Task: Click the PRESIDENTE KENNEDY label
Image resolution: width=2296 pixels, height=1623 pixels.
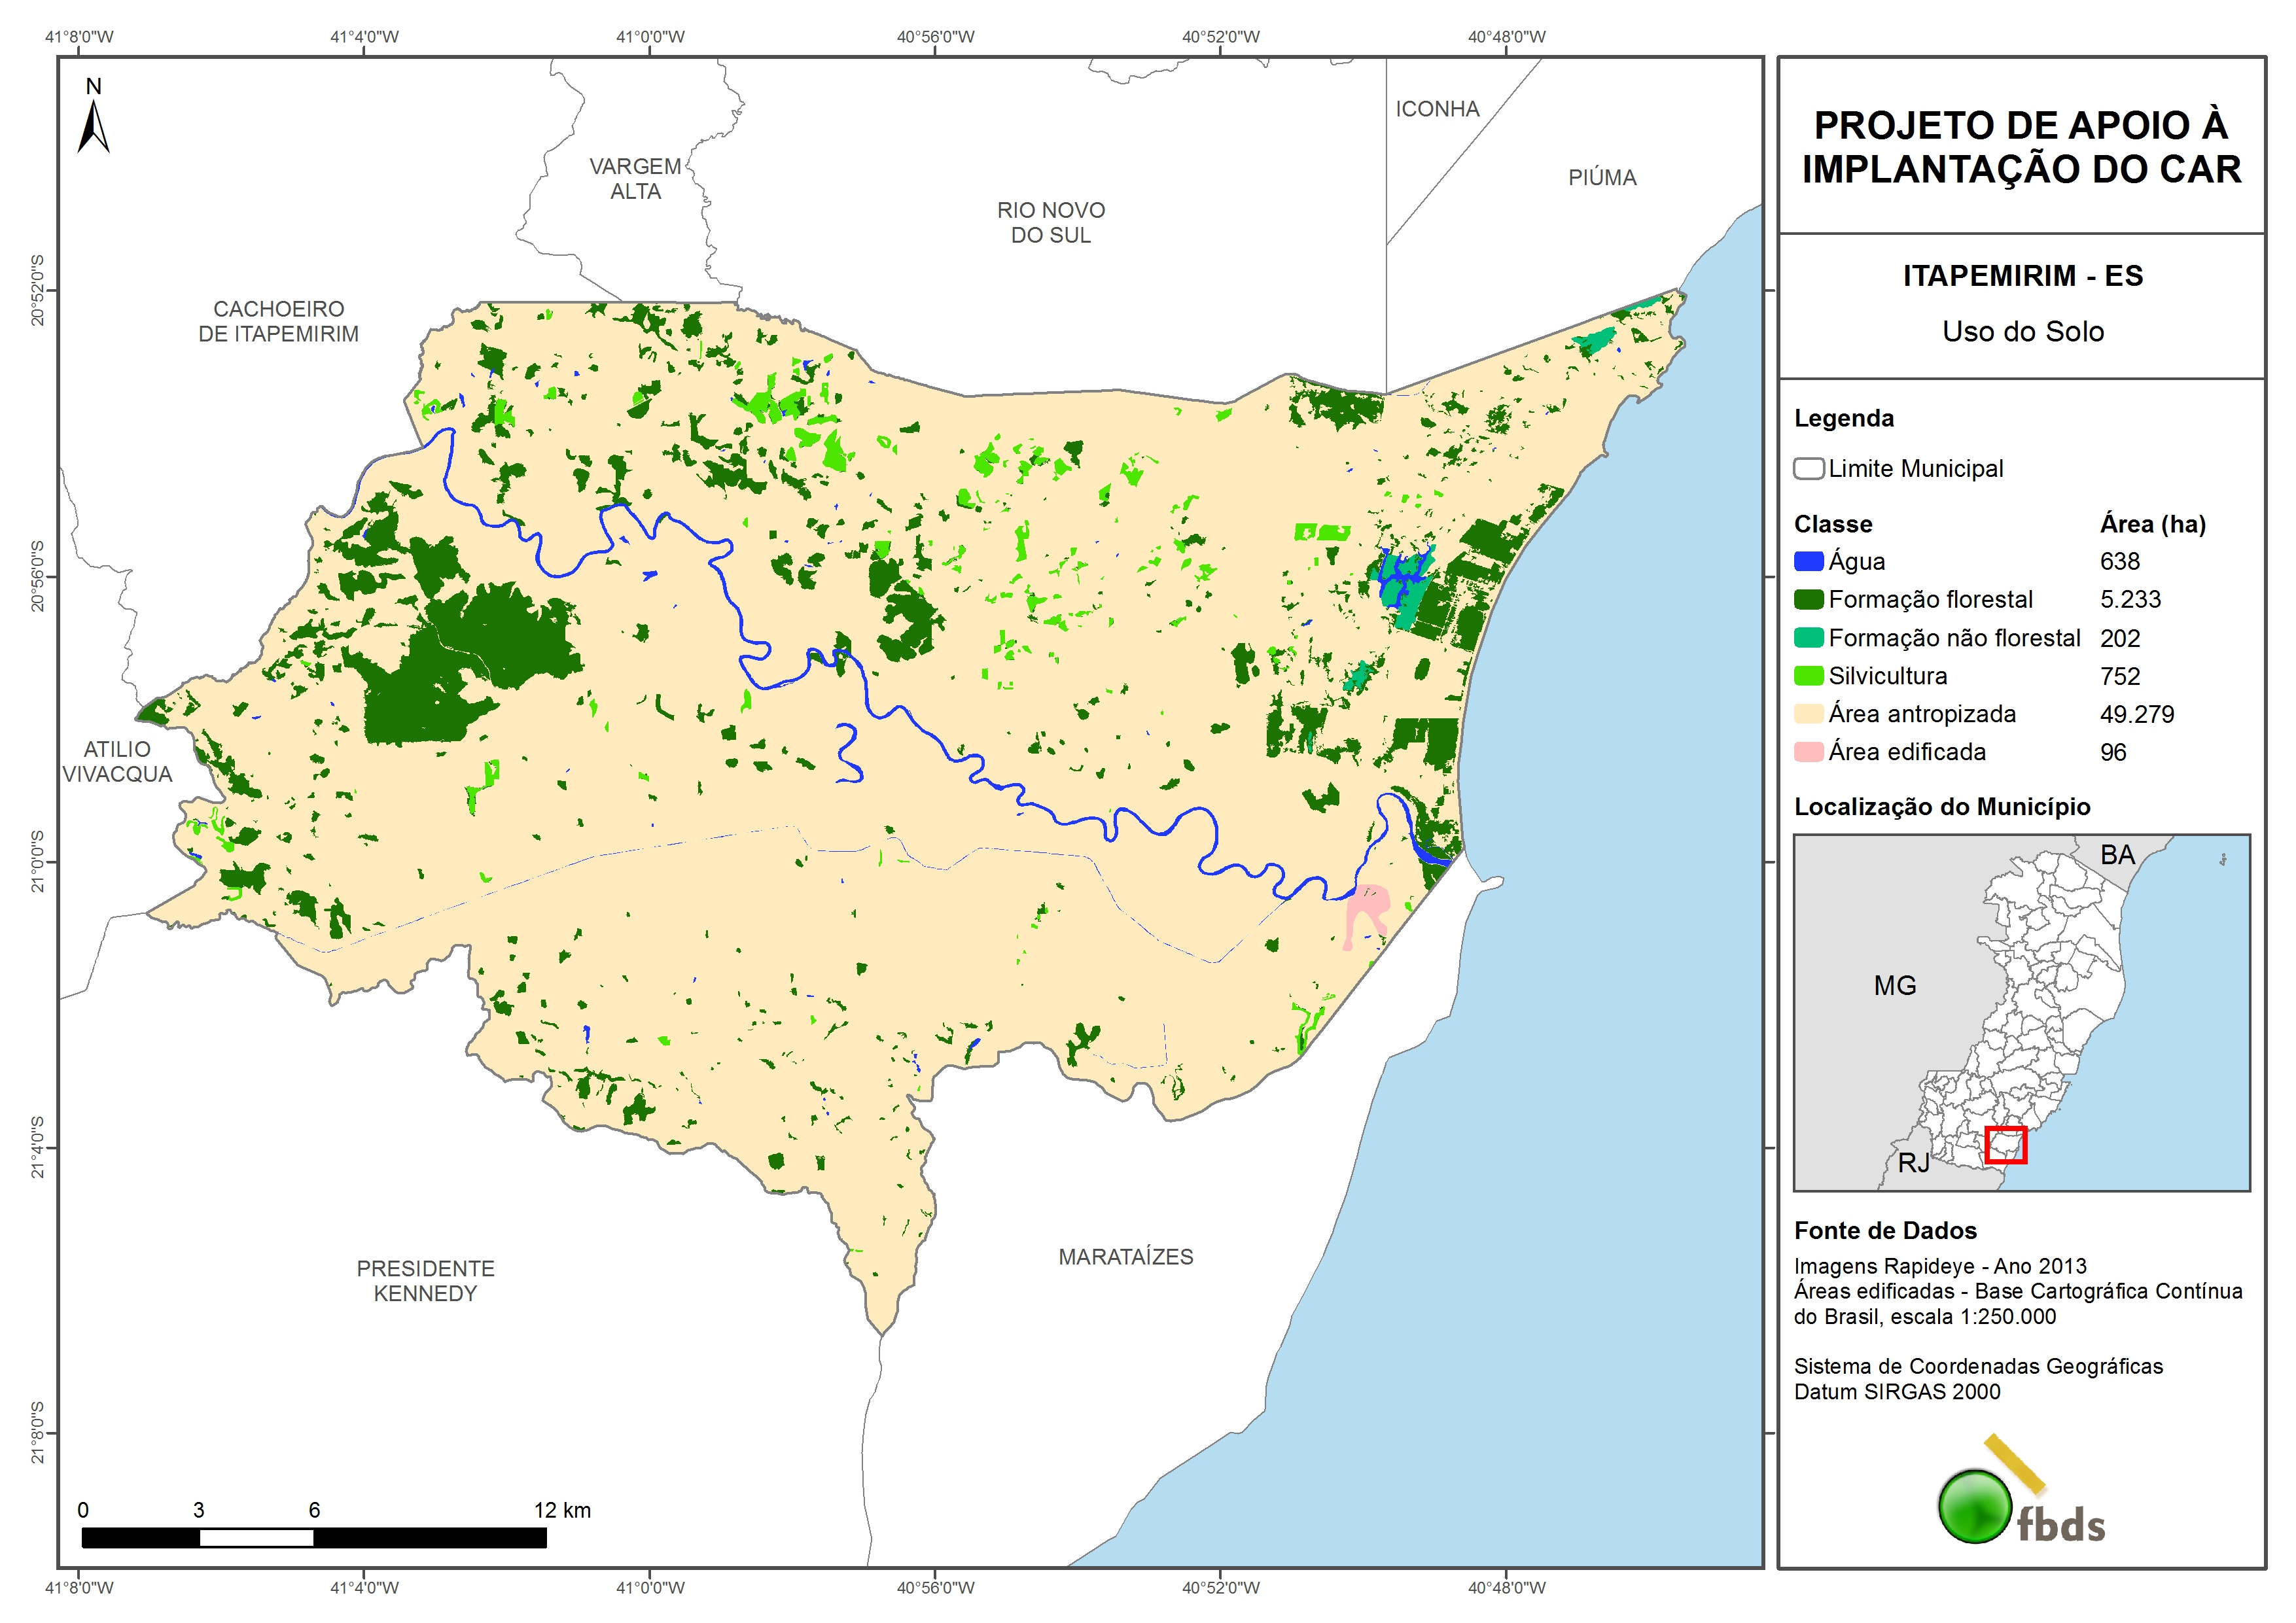Action: (x=425, y=1281)
